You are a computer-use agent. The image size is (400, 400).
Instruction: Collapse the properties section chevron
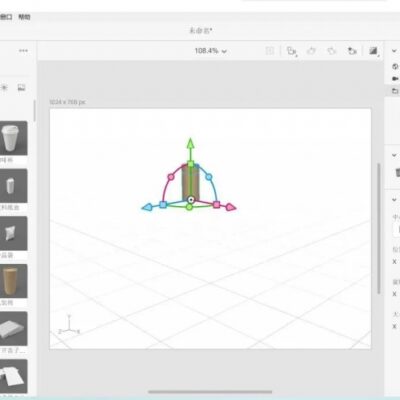(x=394, y=200)
